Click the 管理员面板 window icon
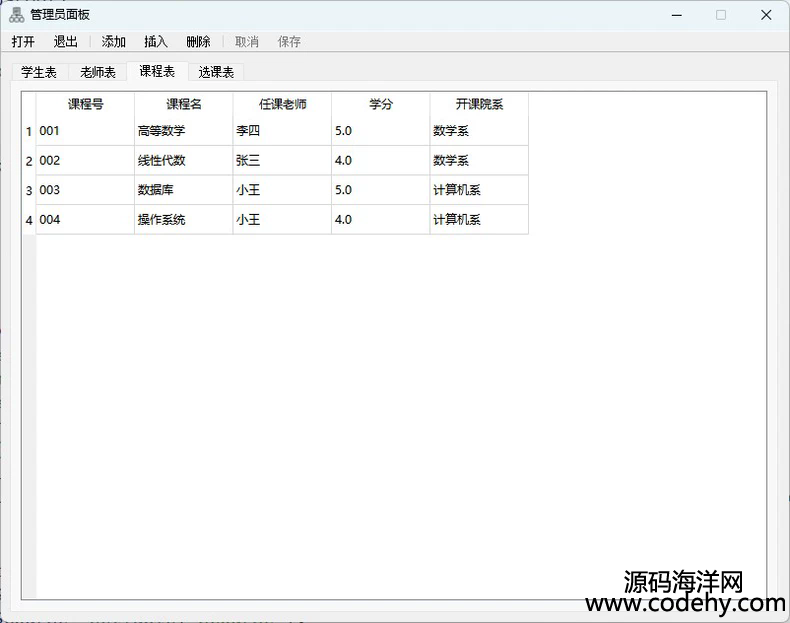790x623 pixels. point(17,15)
